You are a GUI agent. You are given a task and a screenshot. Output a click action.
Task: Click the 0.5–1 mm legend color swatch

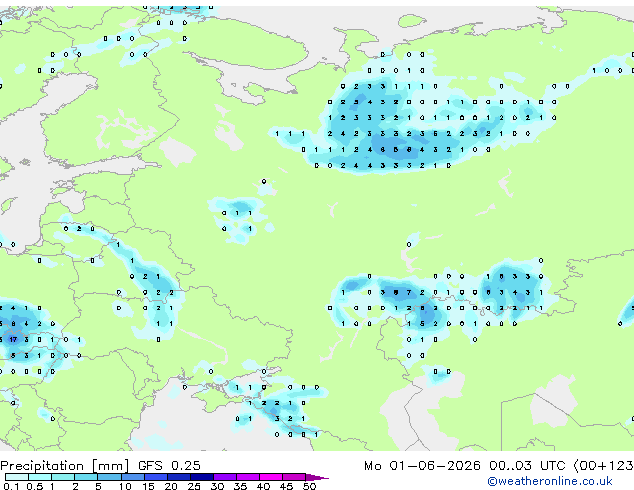(40, 477)
